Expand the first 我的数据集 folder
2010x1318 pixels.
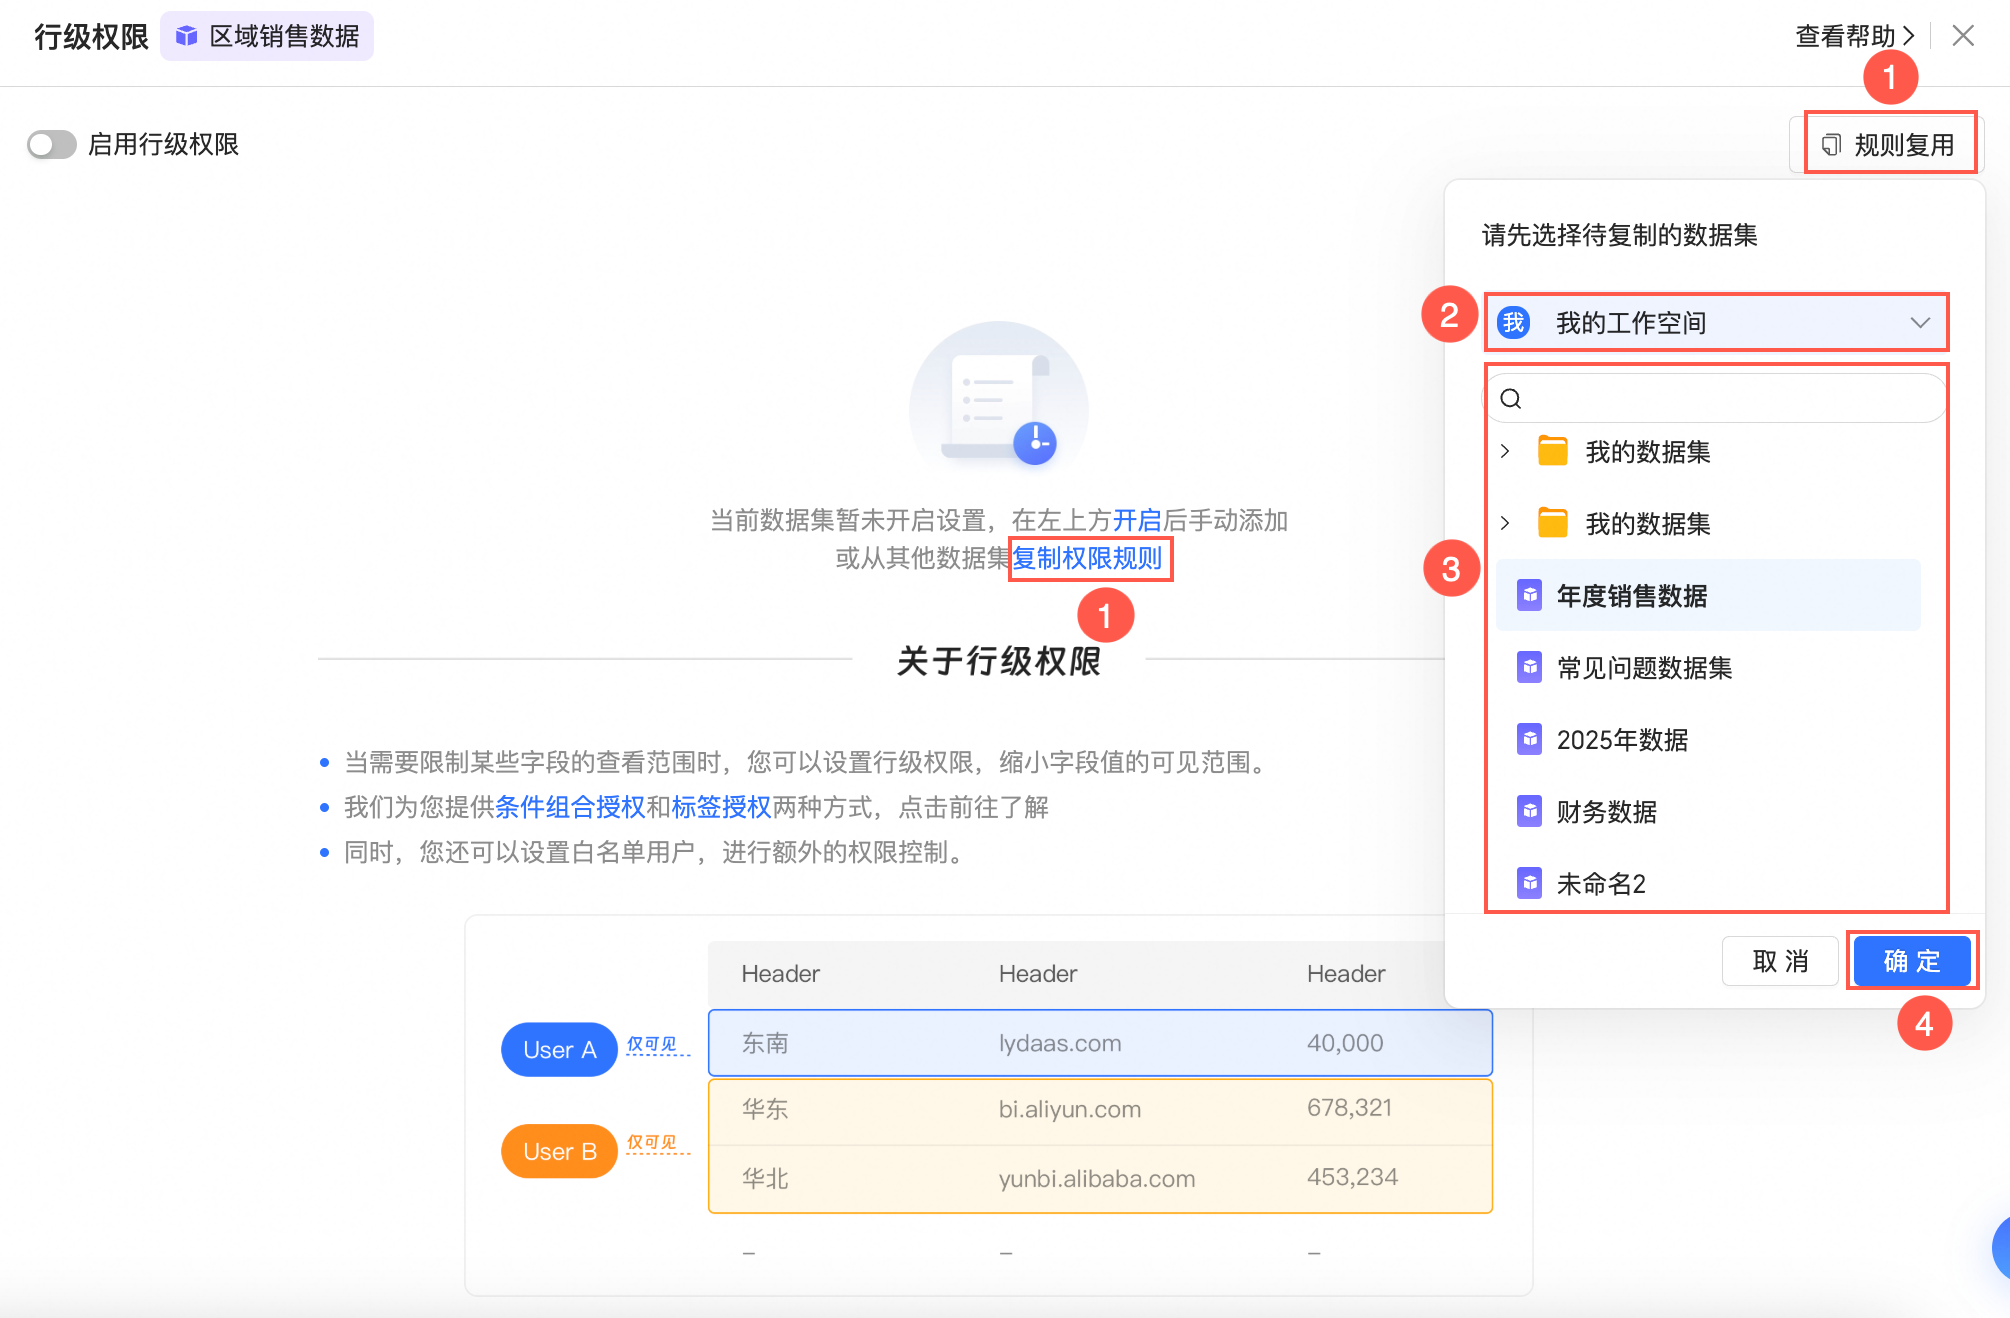pyautogui.click(x=1505, y=452)
